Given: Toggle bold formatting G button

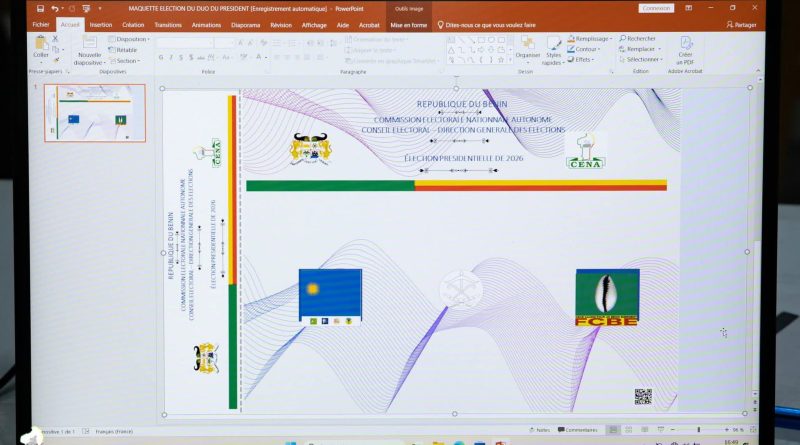Looking at the screenshot, I should pyautogui.click(x=162, y=57).
